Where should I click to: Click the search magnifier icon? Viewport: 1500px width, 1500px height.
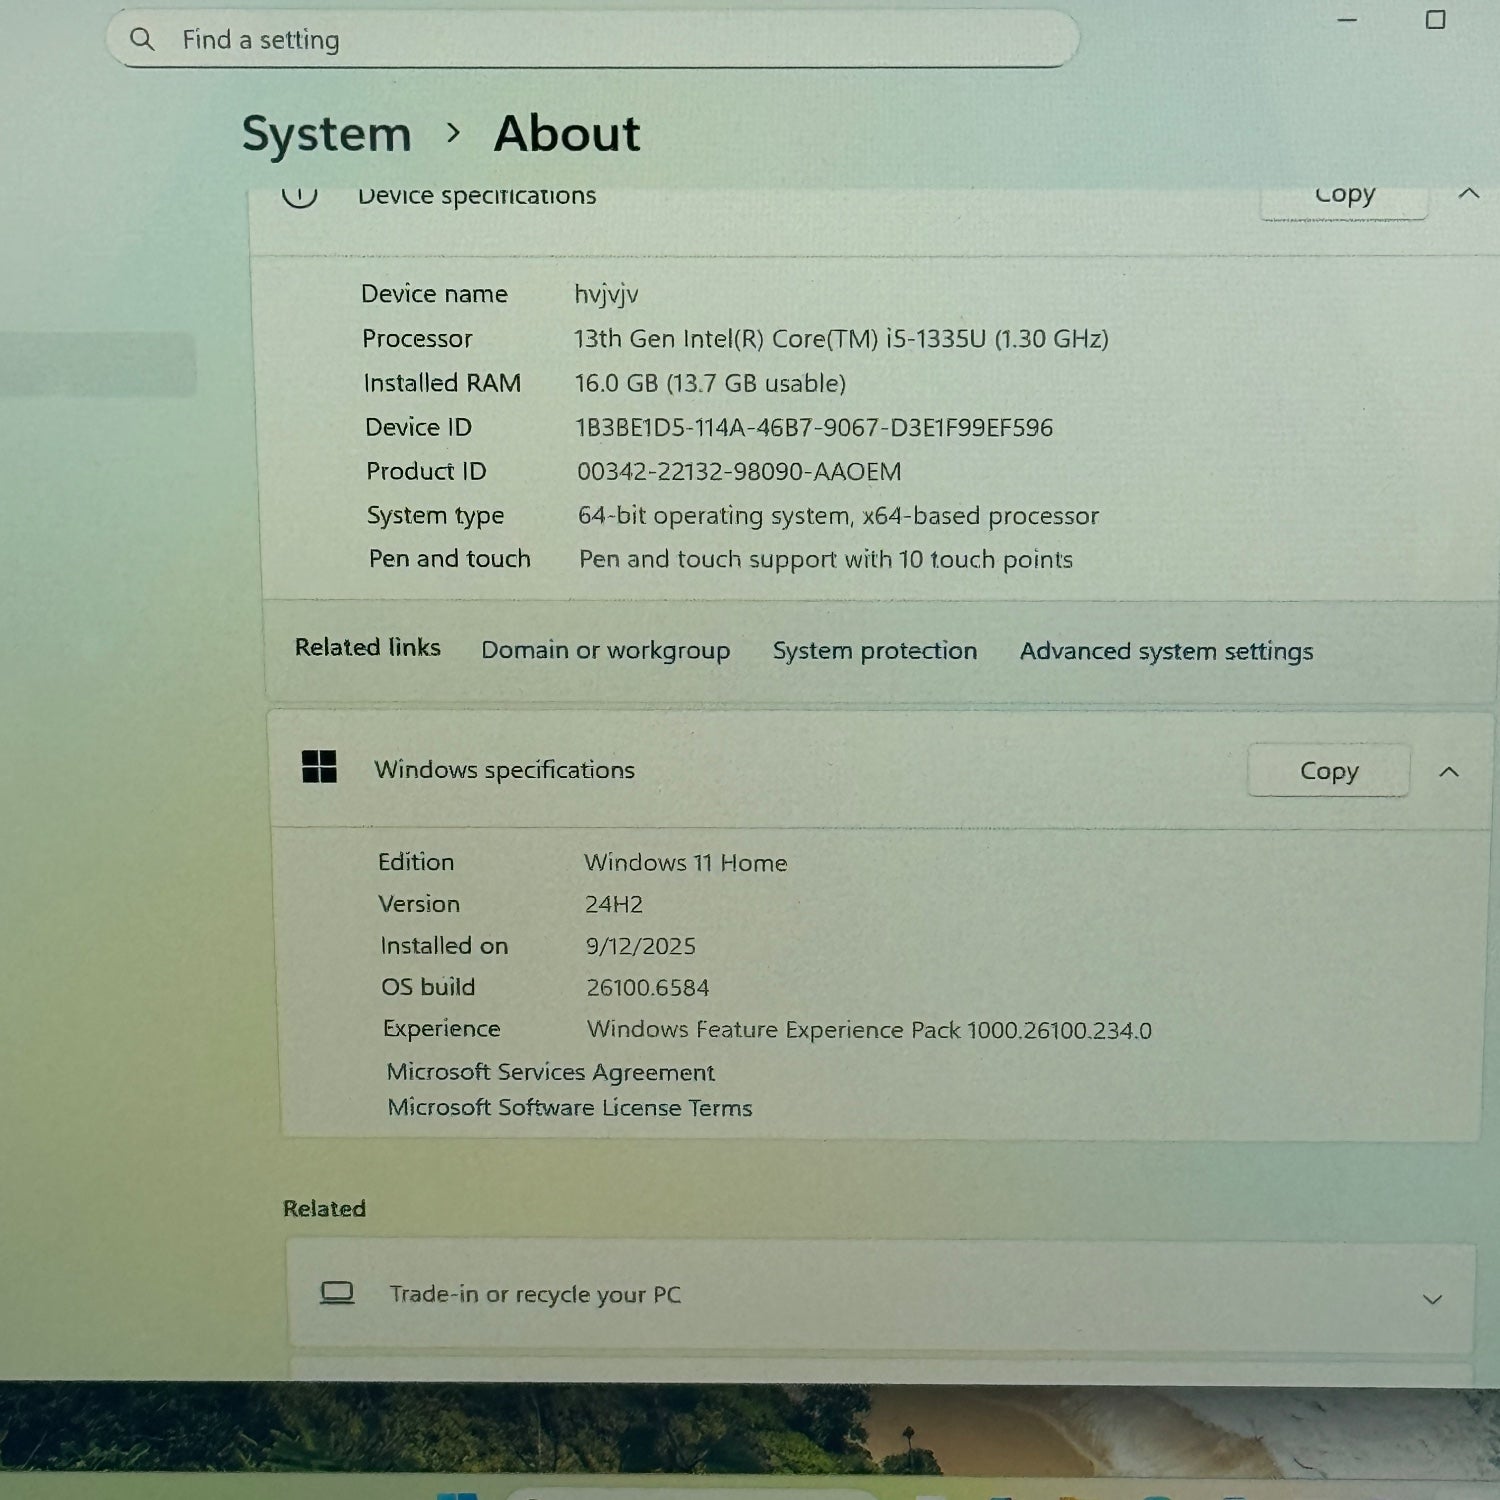[142, 39]
